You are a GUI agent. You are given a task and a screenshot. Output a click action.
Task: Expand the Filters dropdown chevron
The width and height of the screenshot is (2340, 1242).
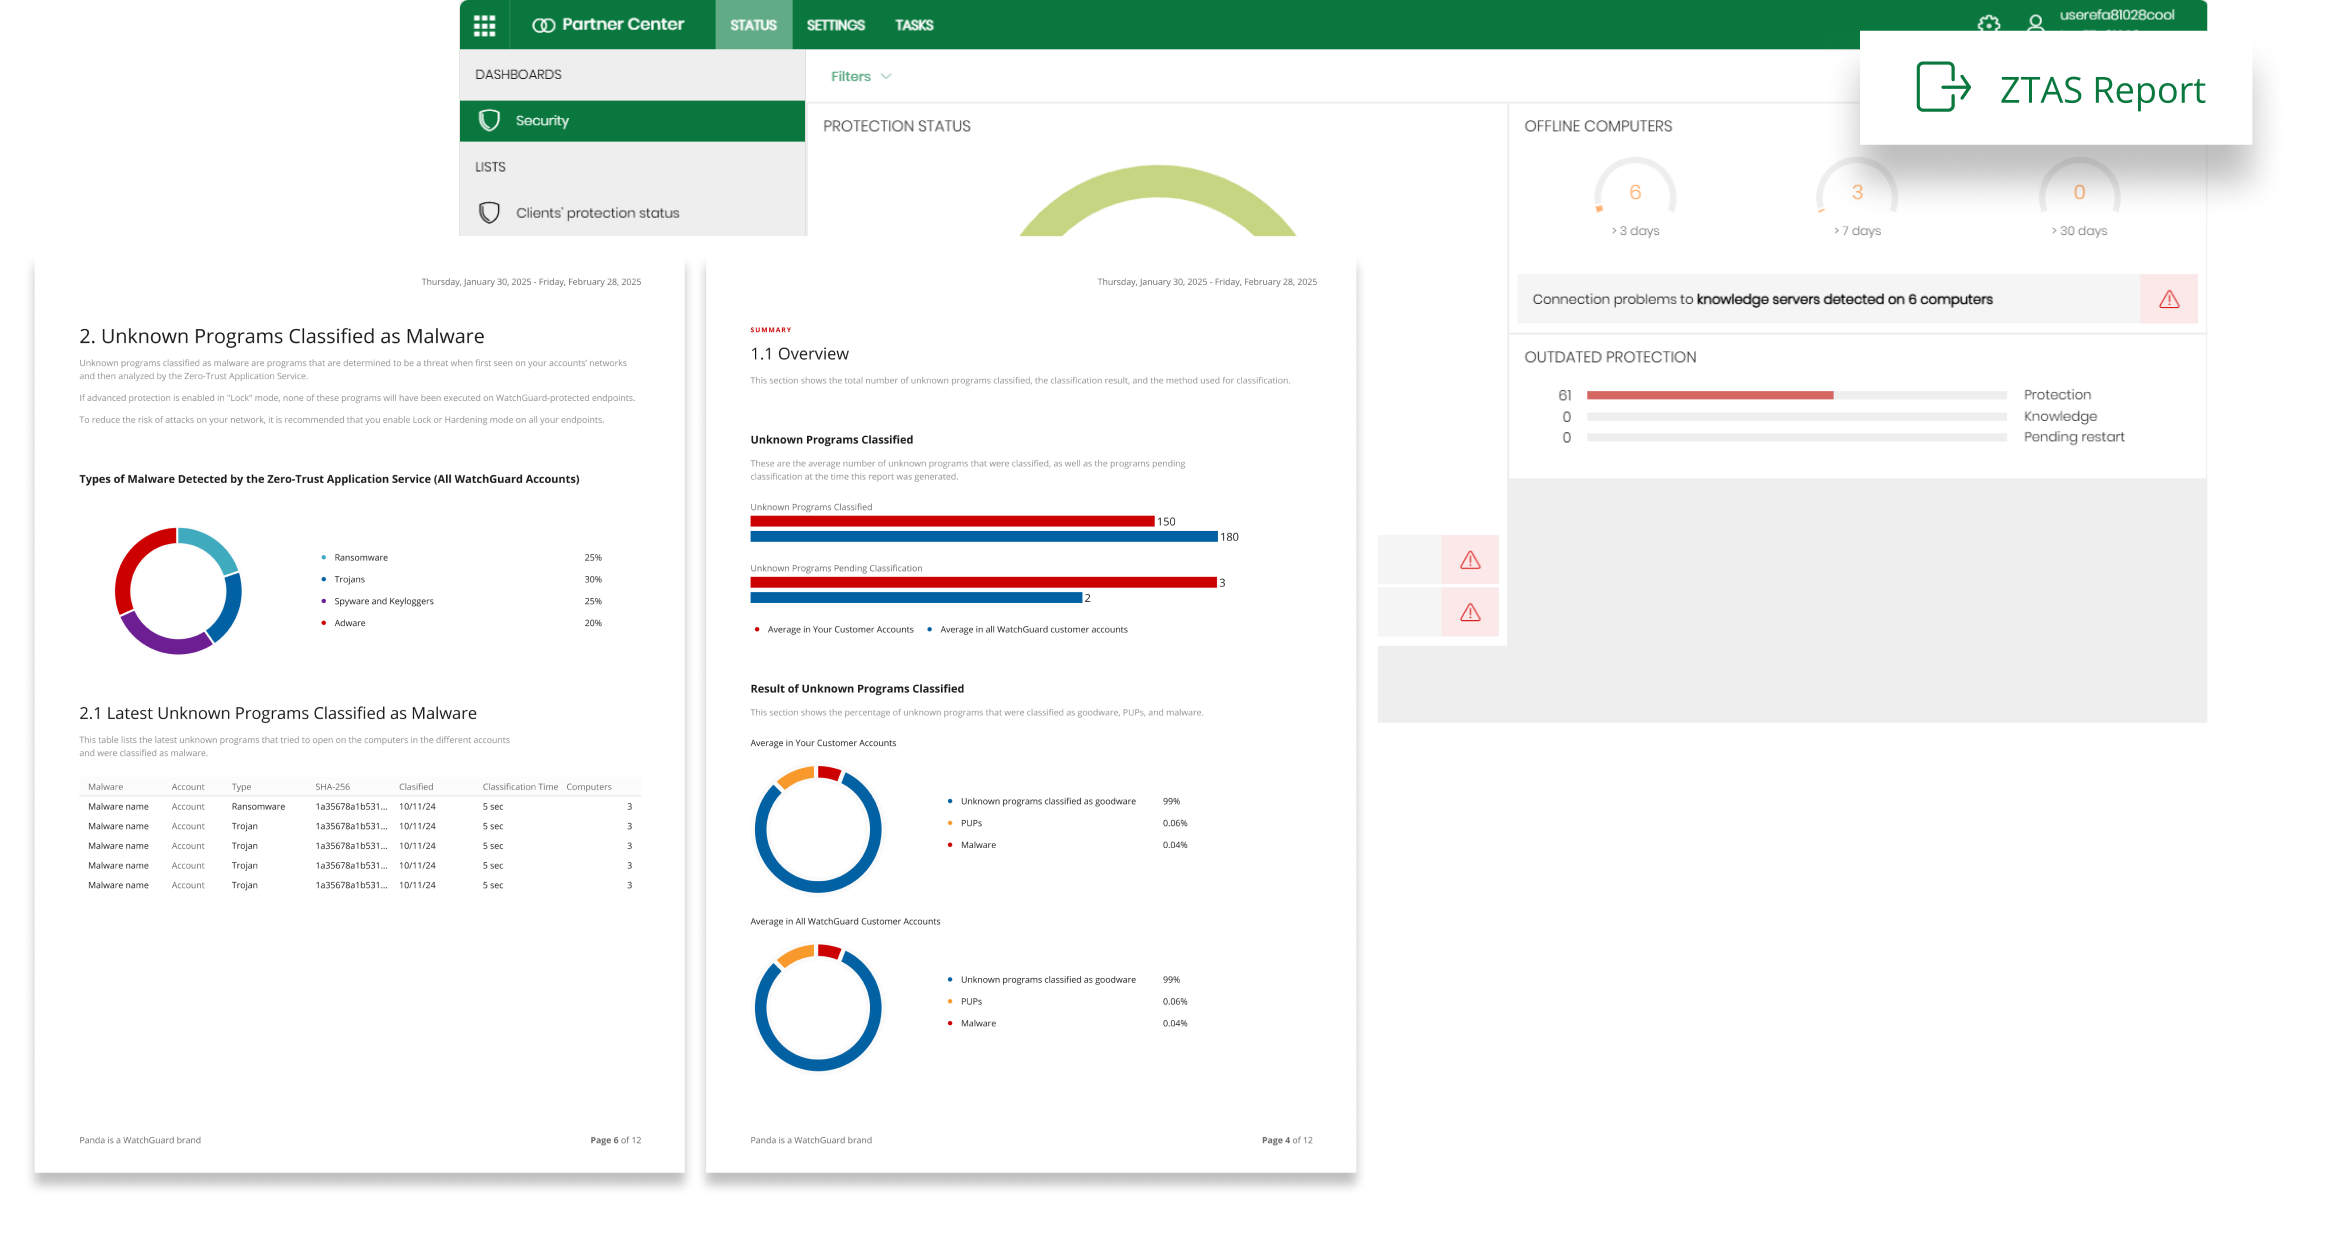[x=886, y=76]
